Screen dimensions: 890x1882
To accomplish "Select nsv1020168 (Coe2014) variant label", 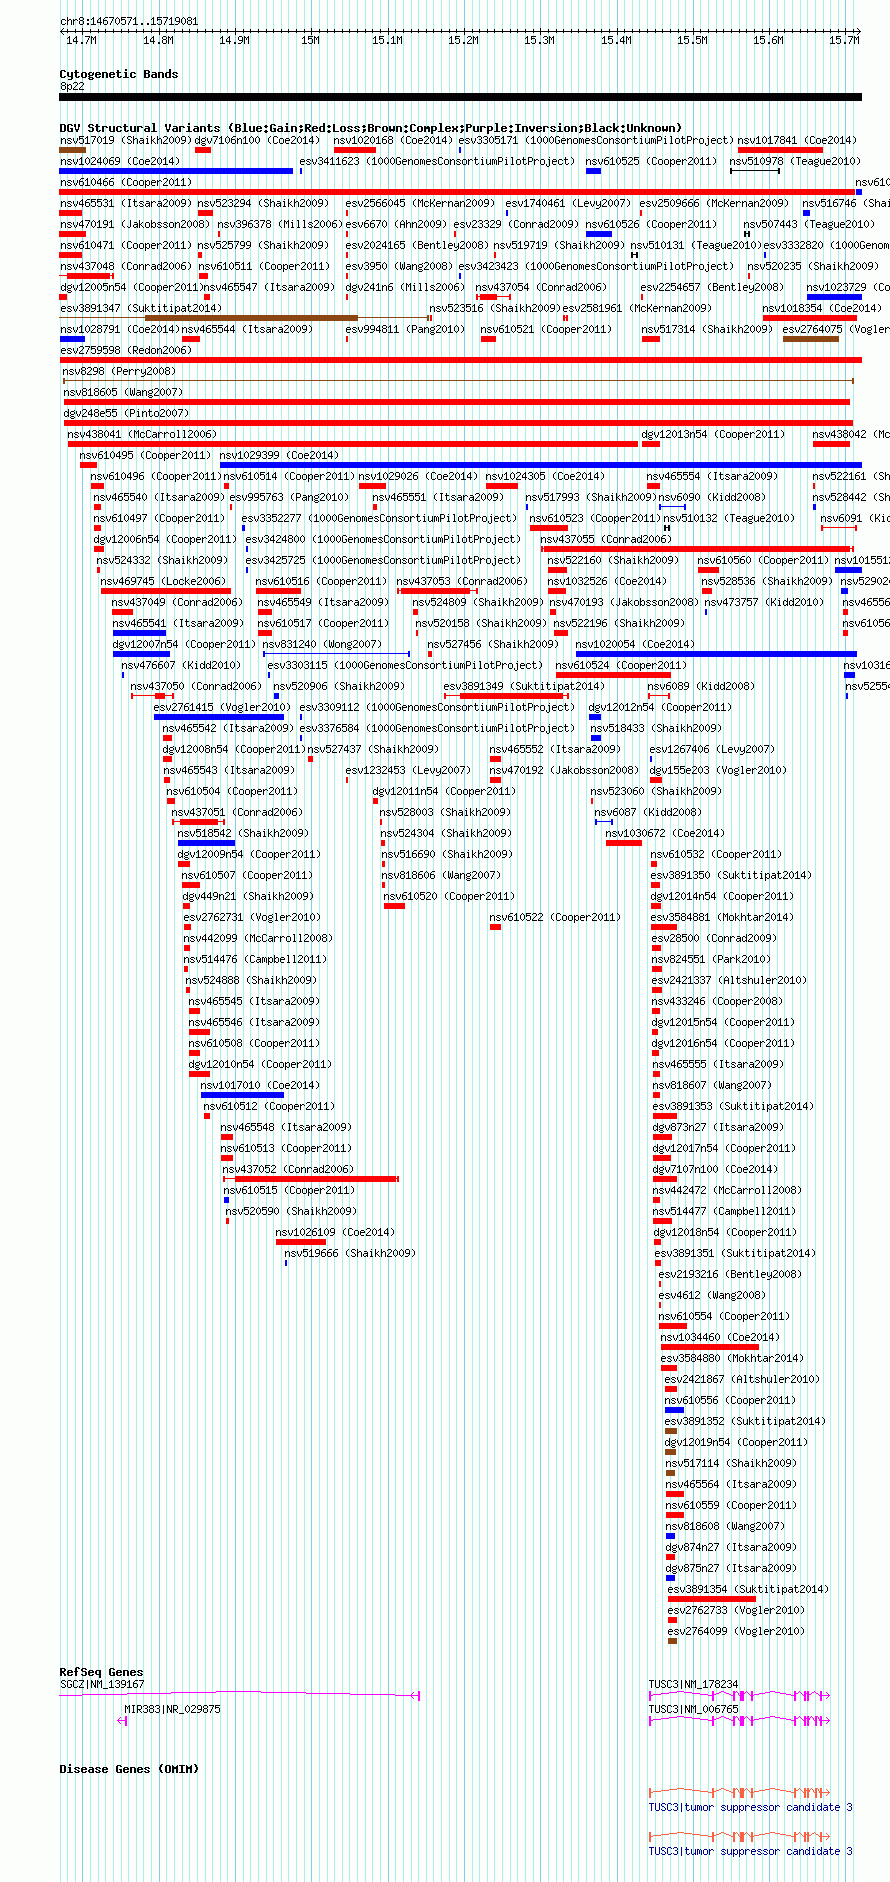I will point(393,140).
